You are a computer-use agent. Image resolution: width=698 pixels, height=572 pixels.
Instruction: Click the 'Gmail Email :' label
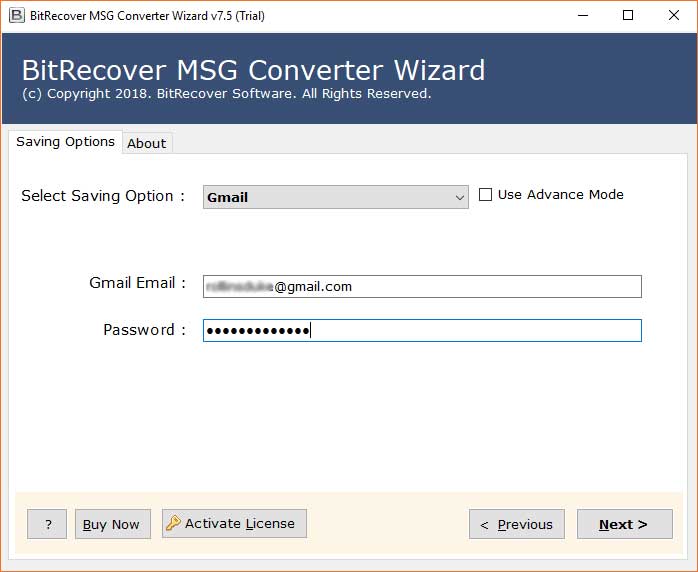click(137, 283)
